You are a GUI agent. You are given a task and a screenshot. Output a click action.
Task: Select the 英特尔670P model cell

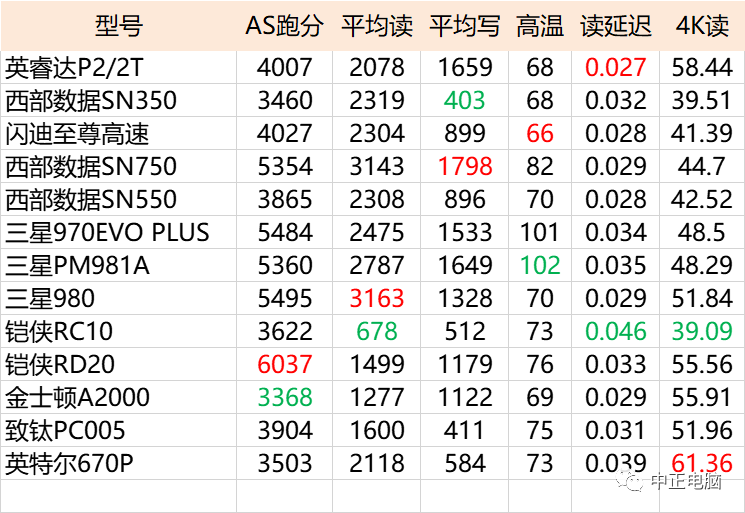click(x=119, y=463)
